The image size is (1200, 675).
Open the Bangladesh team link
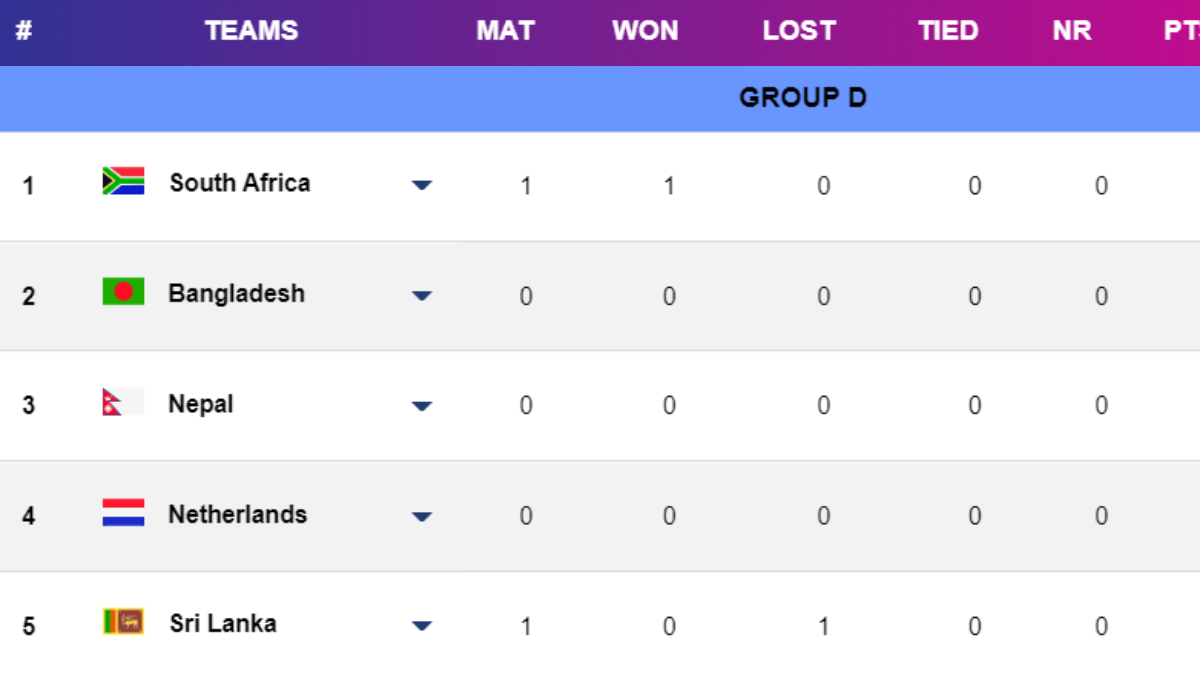tap(236, 294)
